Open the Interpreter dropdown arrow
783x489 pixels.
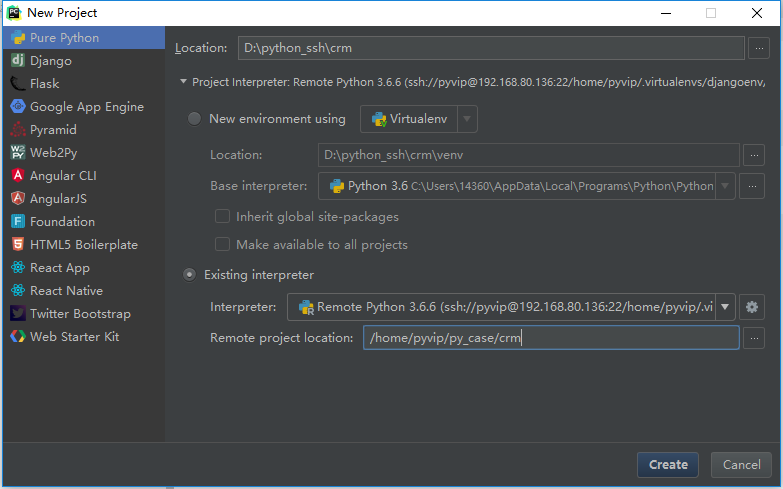pyautogui.click(x=725, y=307)
